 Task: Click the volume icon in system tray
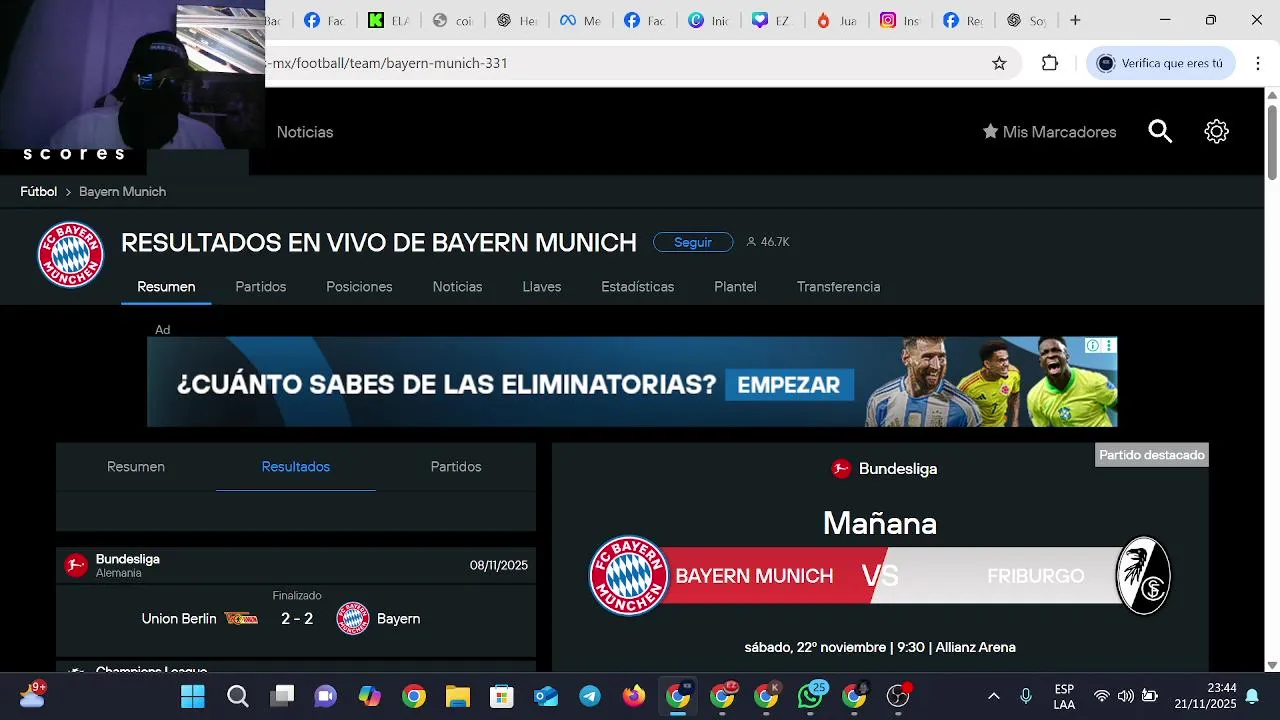pyautogui.click(x=1125, y=696)
